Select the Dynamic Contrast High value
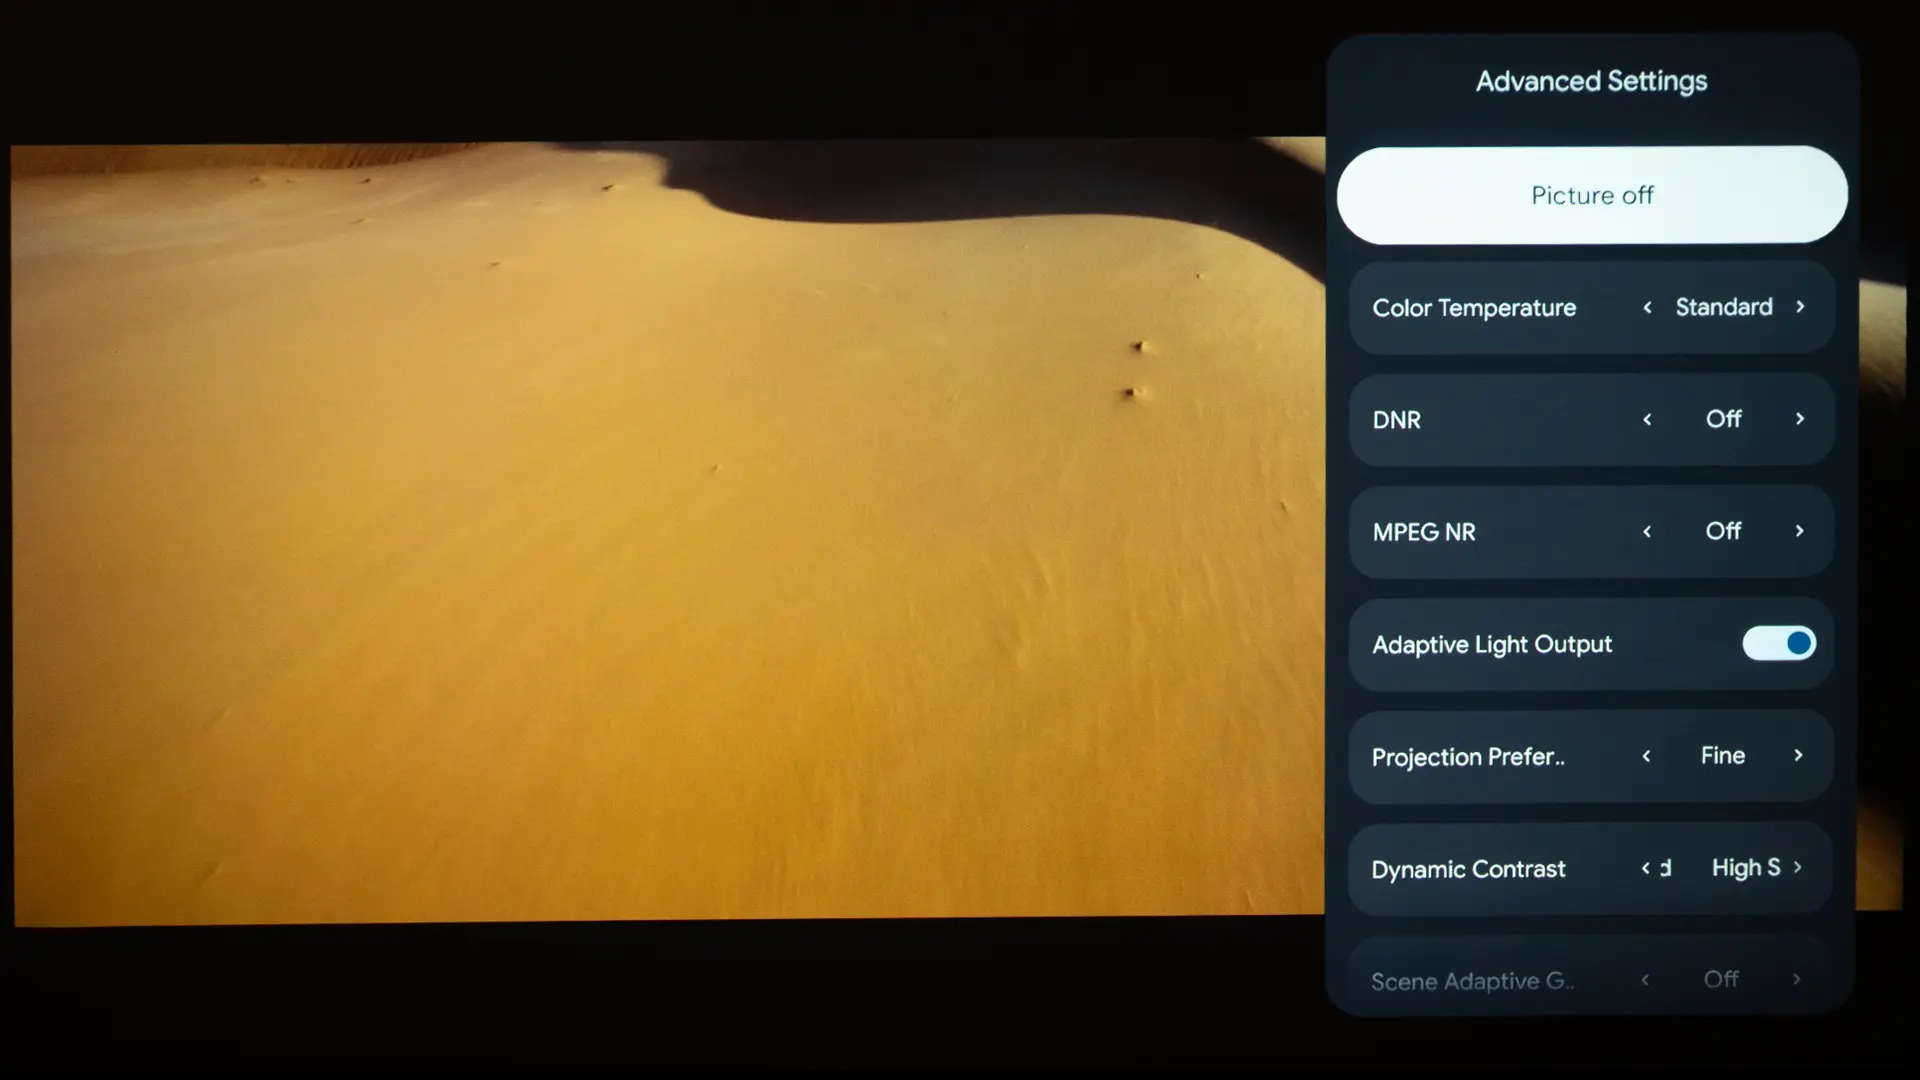This screenshot has height=1080, width=1920. (x=1745, y=867)
